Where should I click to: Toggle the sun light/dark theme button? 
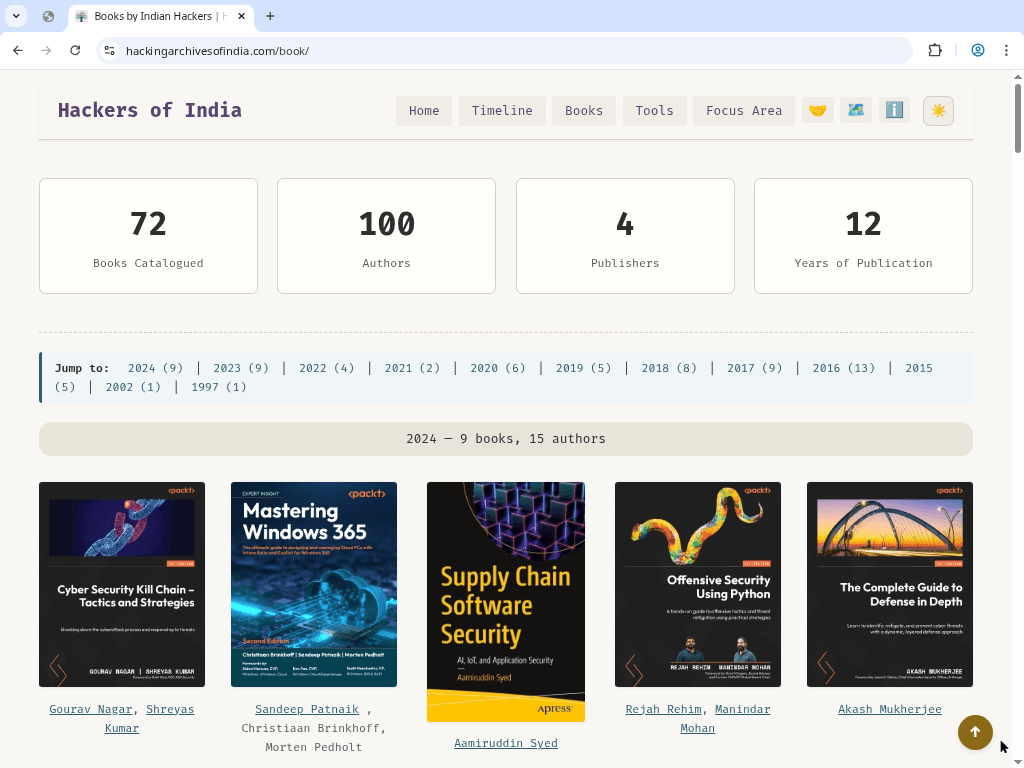pyautogui.click(x=938, y=111)
